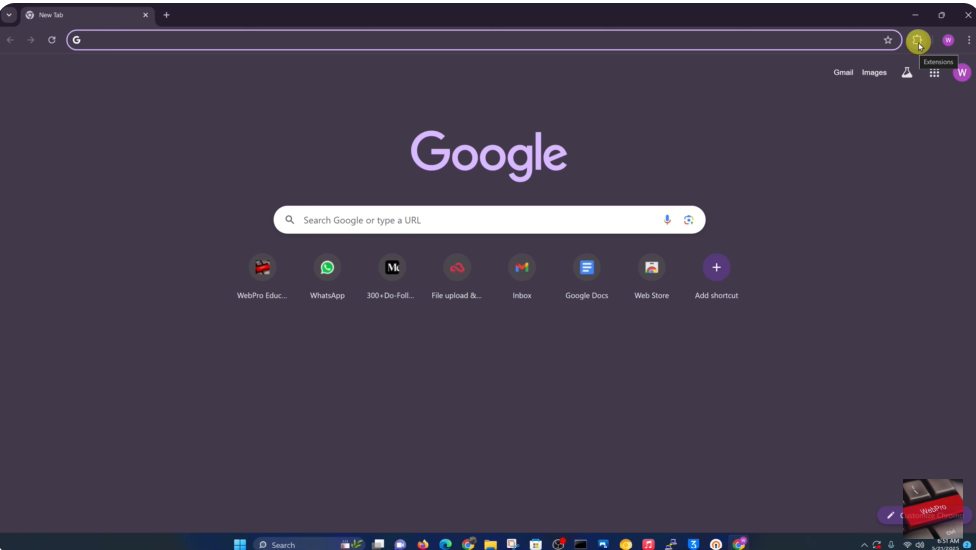
Task: Open a new tab with the plus button
Action: [x=166, y=15]
